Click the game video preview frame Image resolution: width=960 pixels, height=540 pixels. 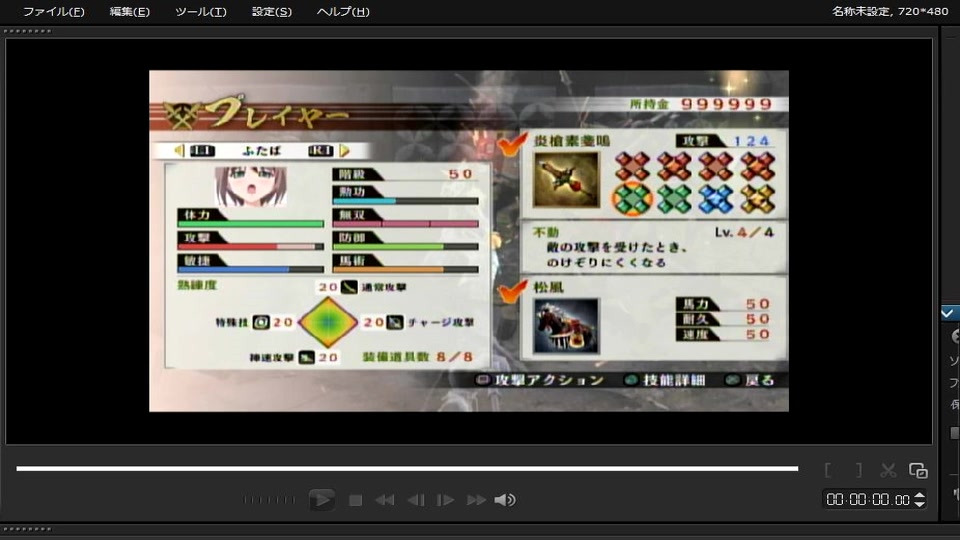469,241
